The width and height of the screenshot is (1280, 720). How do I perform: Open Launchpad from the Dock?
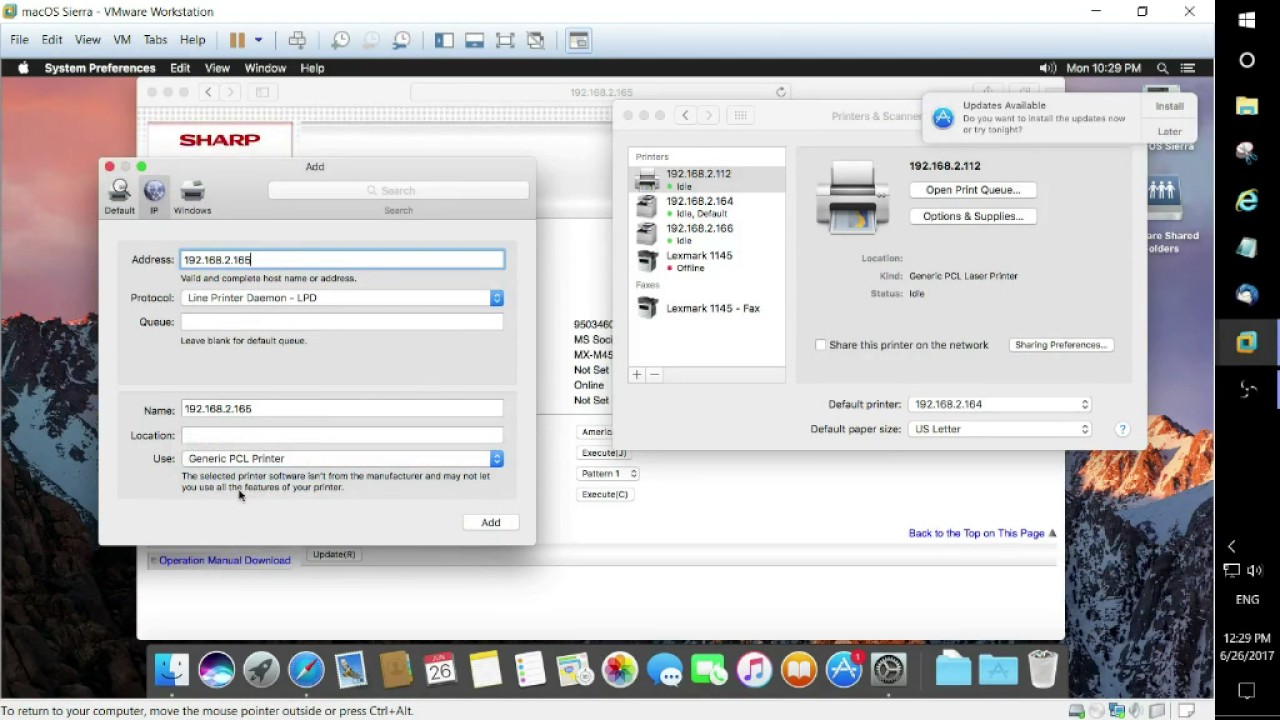(261, 670)
